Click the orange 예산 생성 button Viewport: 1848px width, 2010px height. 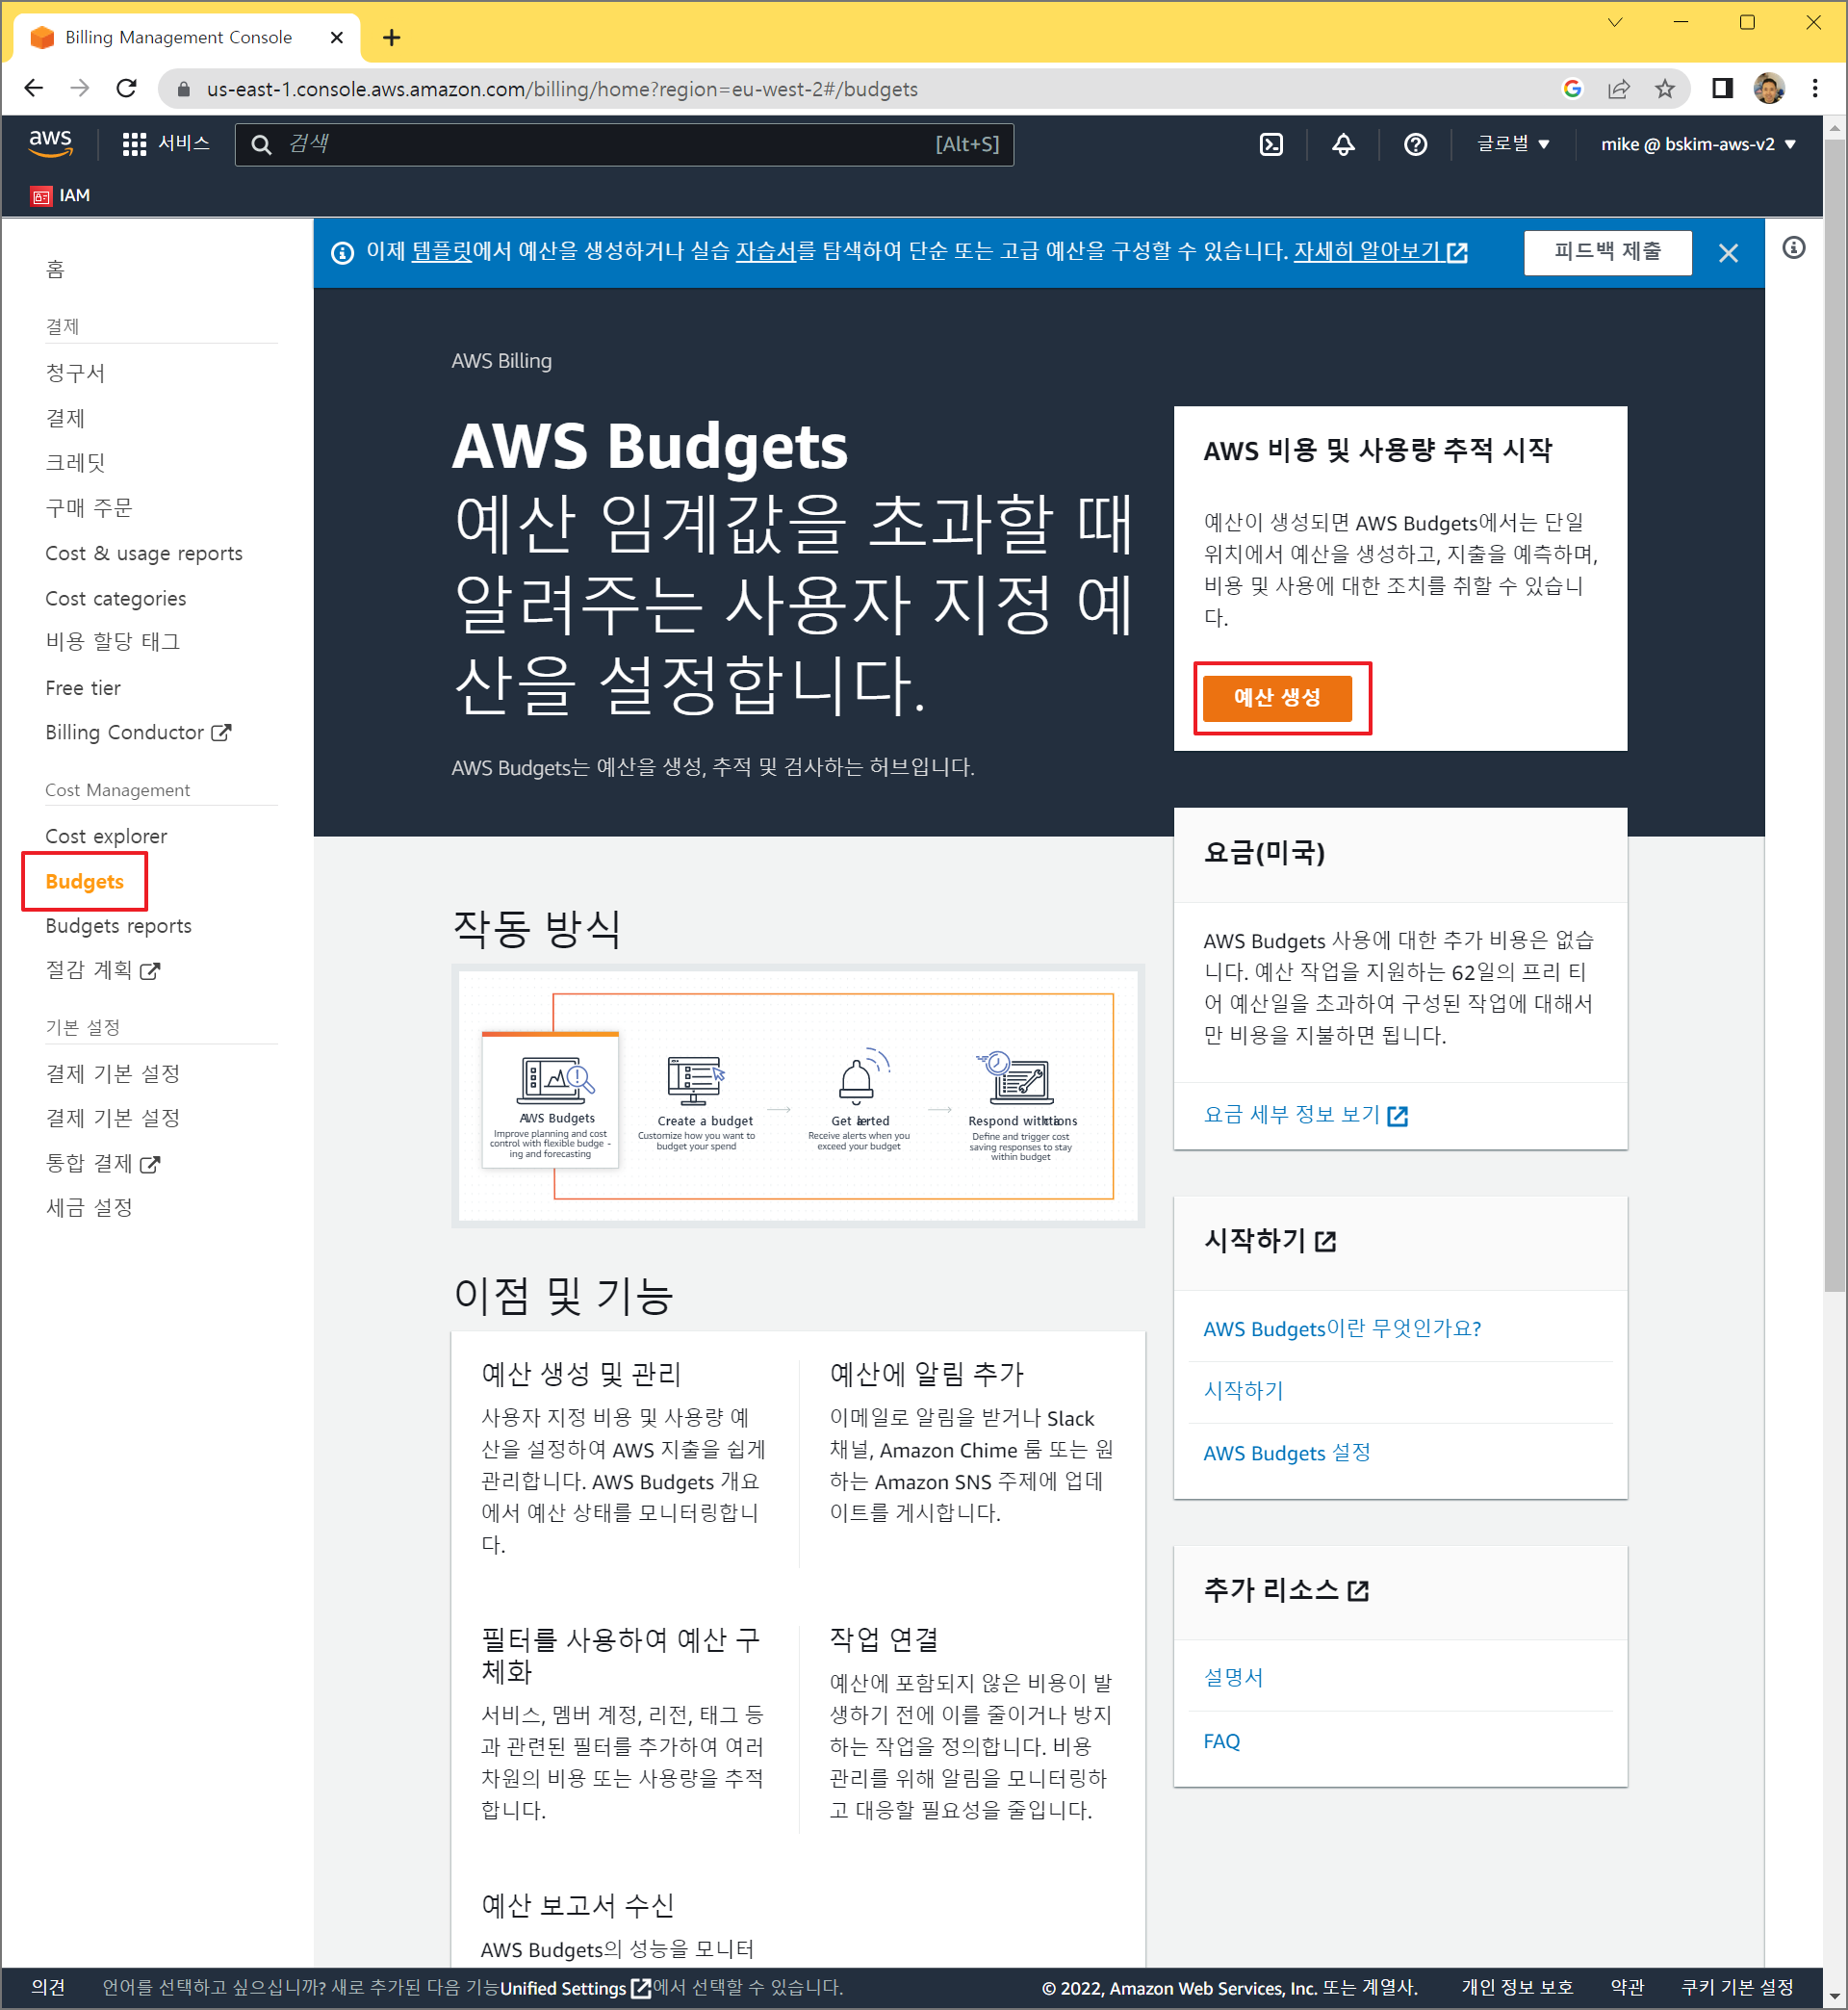pos(1277,698)
